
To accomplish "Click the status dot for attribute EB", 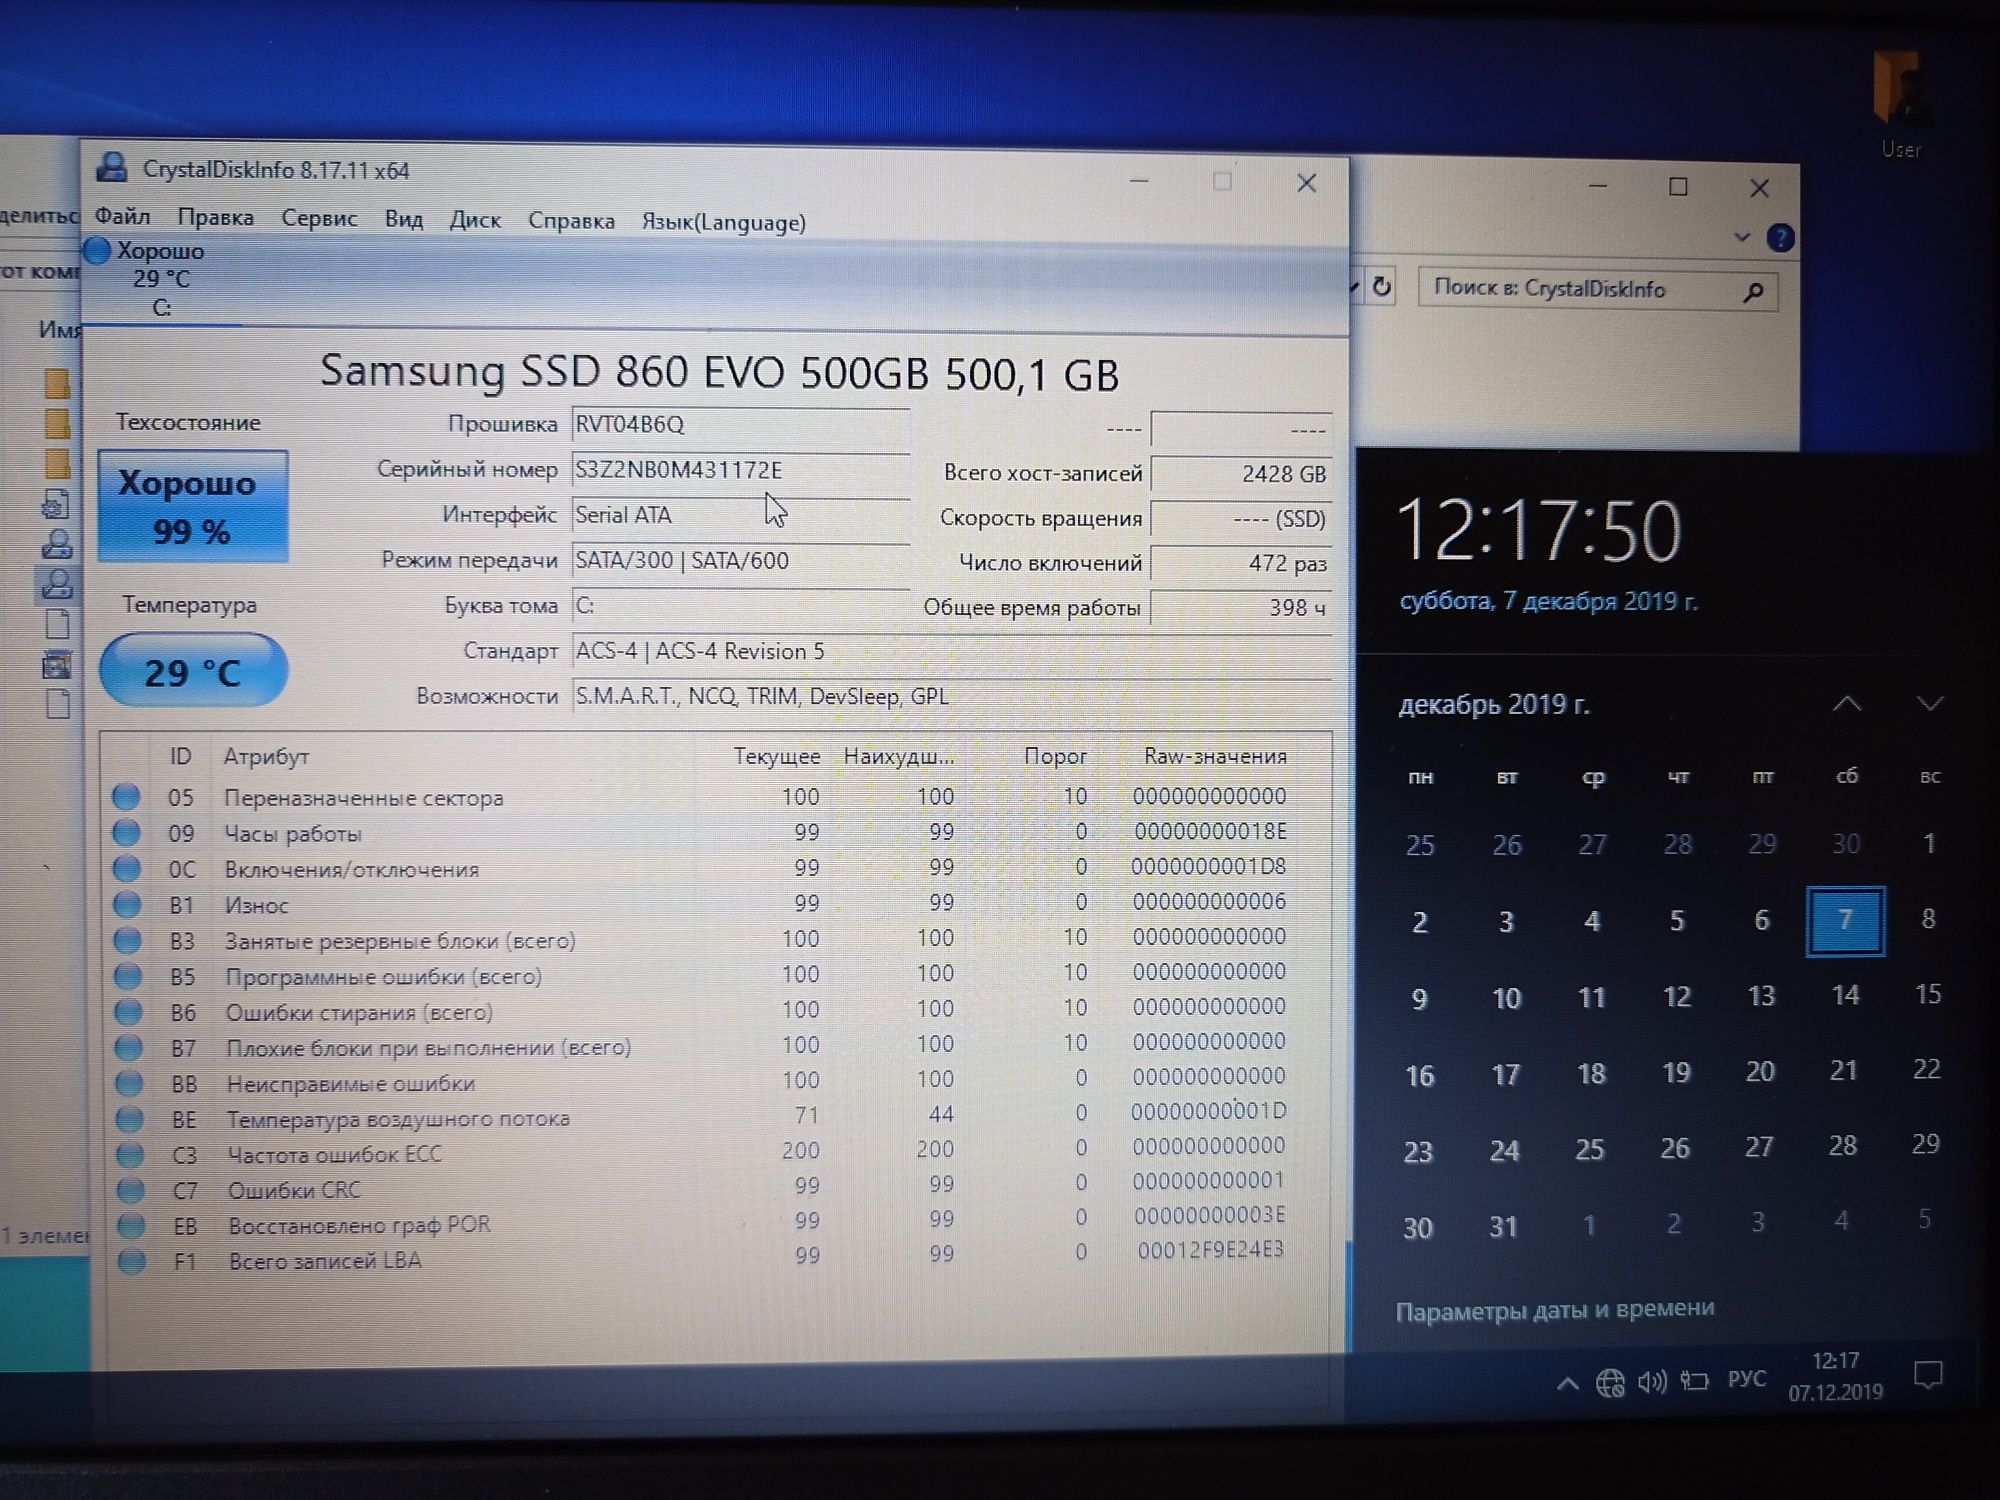I will point(131,1225).
